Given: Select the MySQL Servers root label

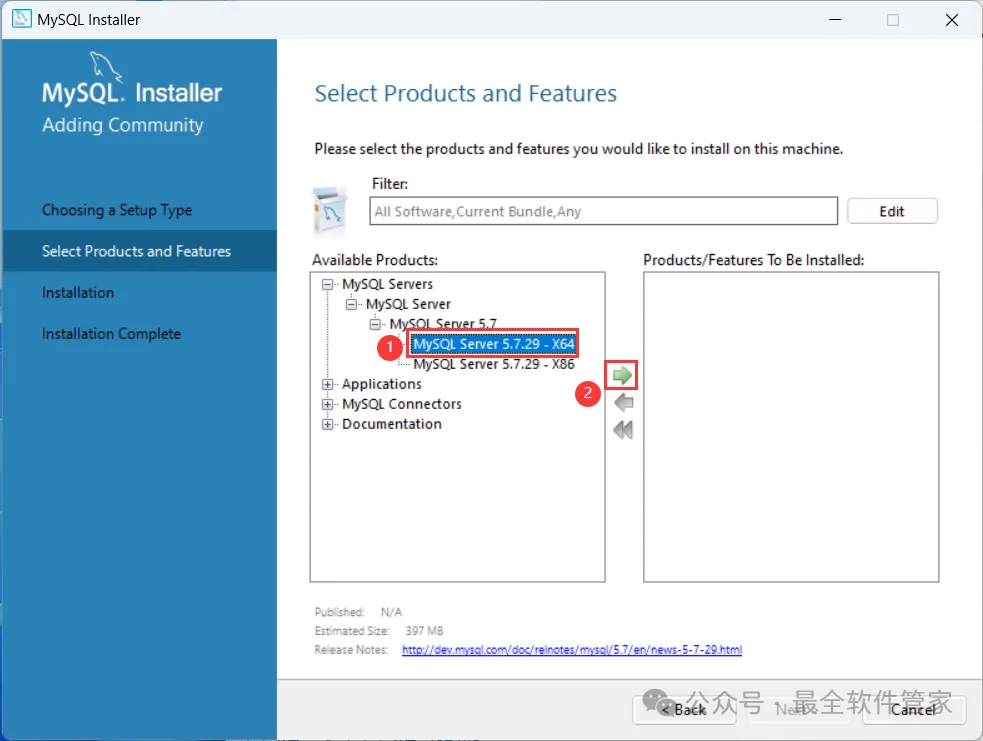Looking at the screenshot, I should tap(387, 284).
